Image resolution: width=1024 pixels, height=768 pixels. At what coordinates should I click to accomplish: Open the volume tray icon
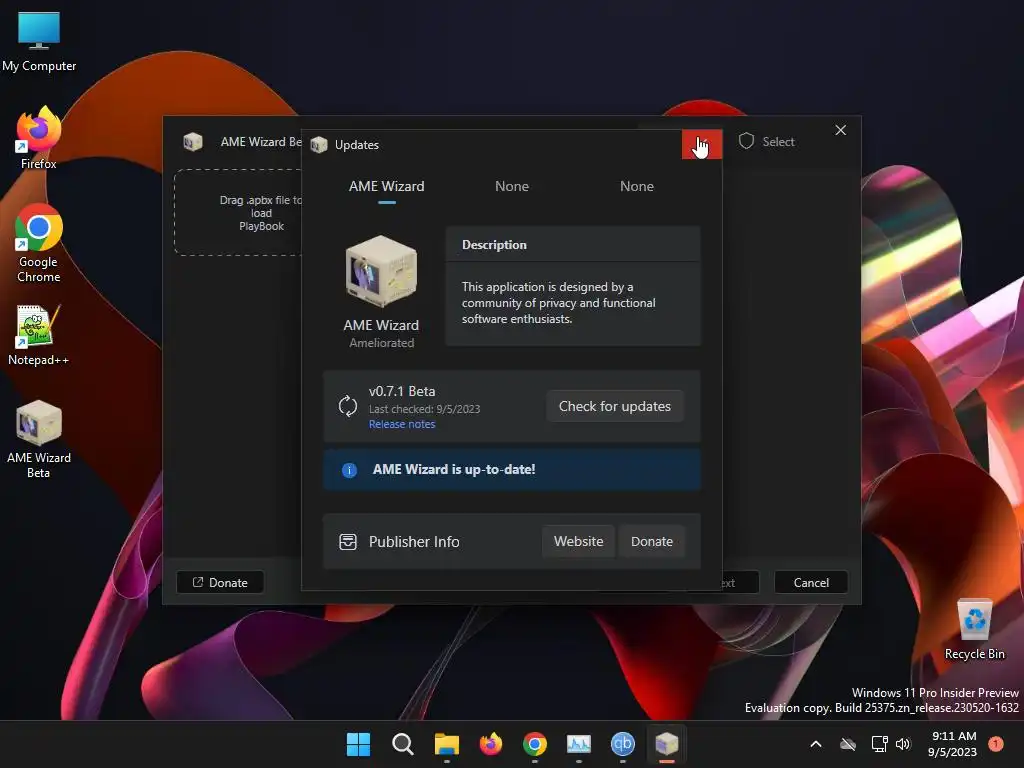(x=903, y=744)
